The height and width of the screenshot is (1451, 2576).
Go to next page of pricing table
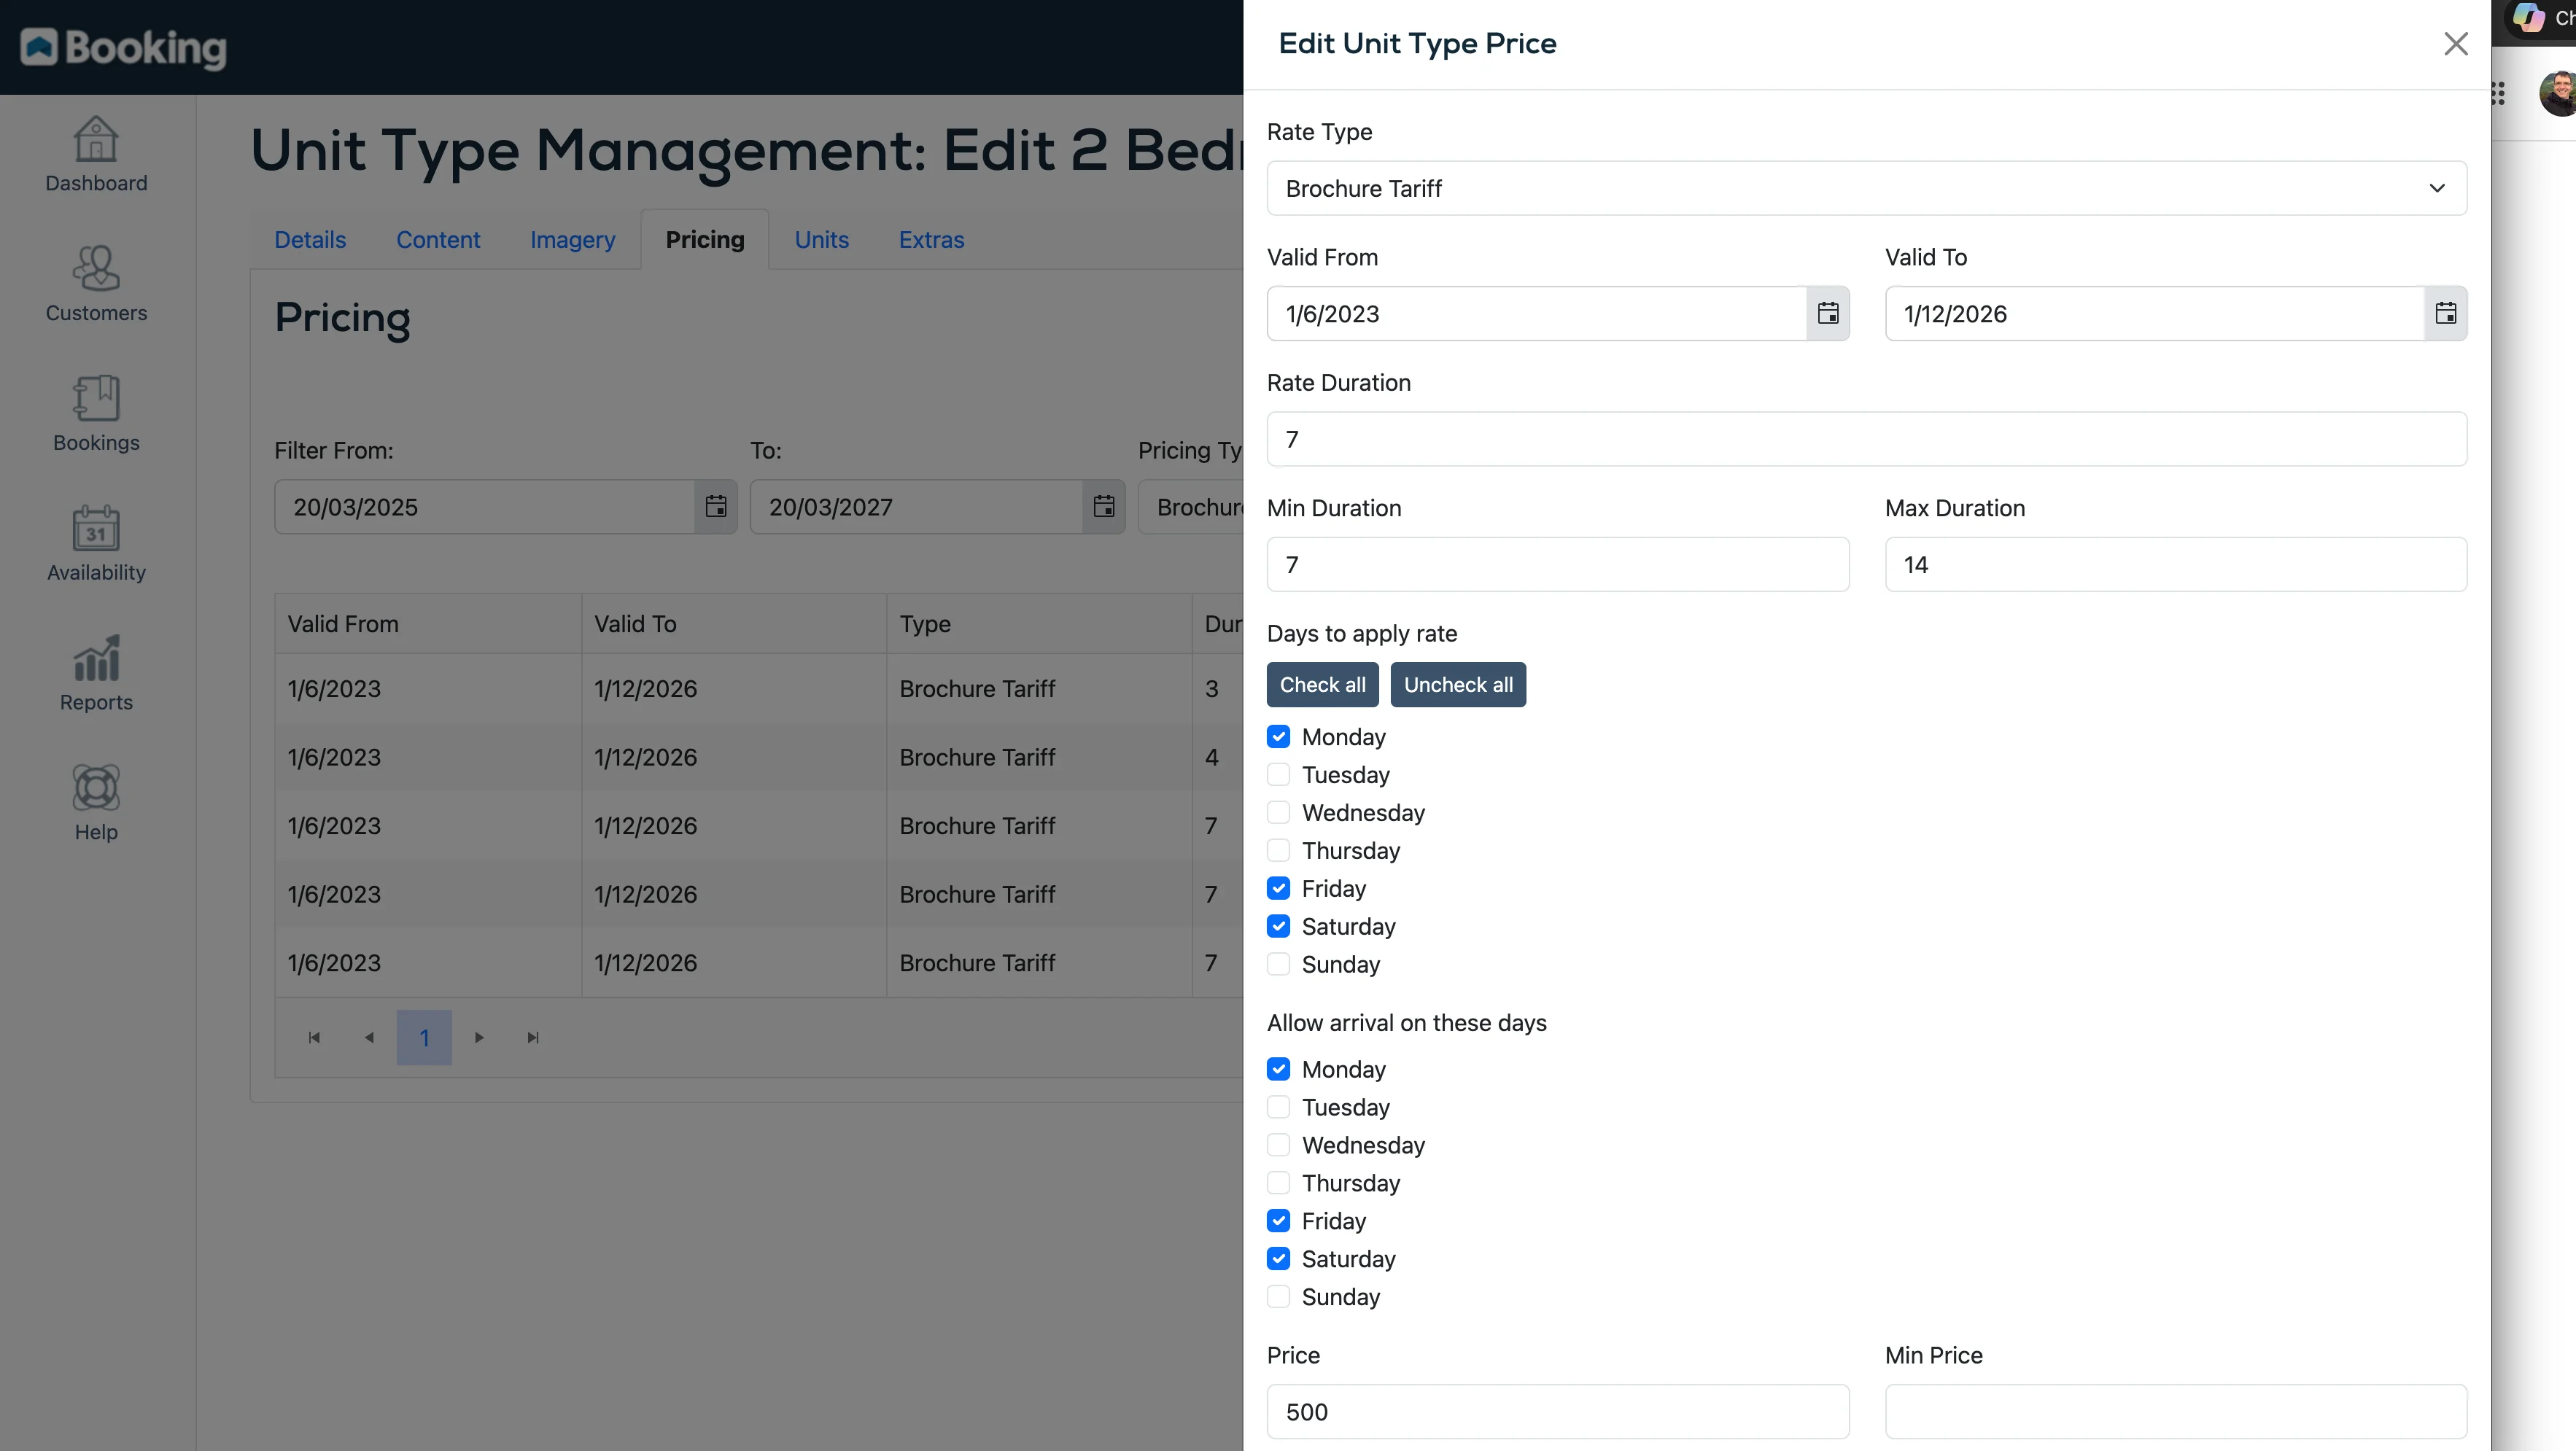[479, 1037]
